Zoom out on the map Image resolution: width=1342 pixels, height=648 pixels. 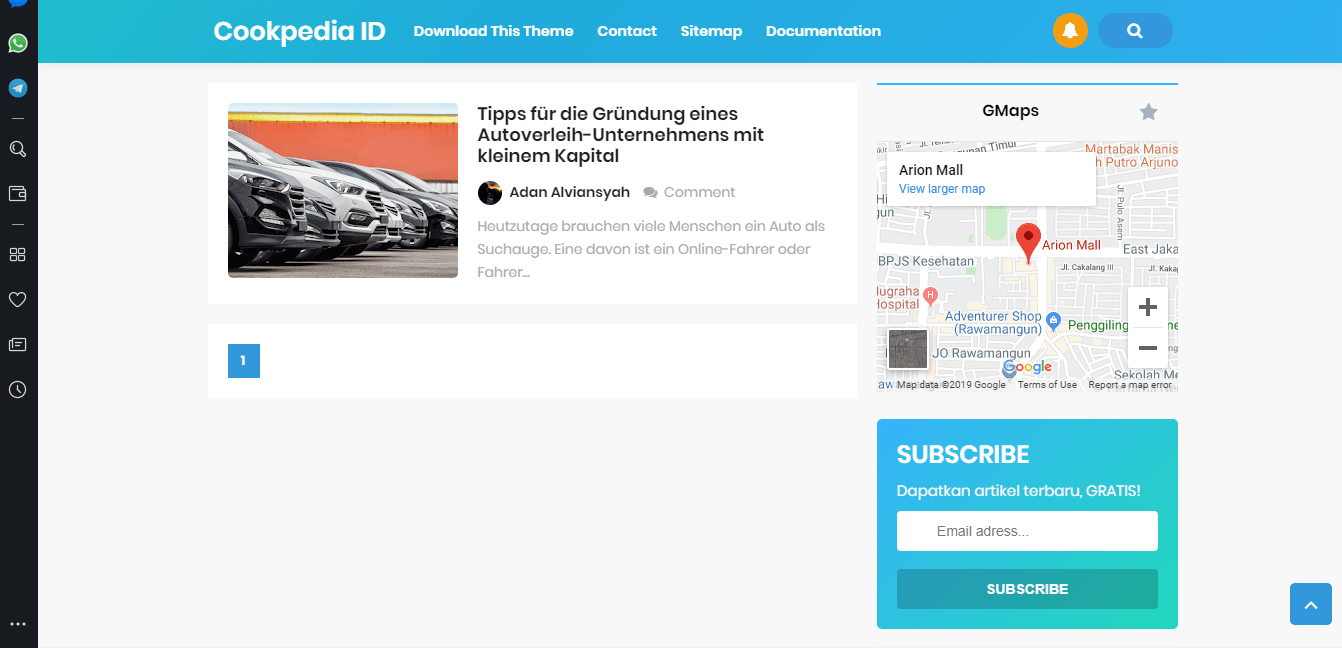coord(1148,348)
